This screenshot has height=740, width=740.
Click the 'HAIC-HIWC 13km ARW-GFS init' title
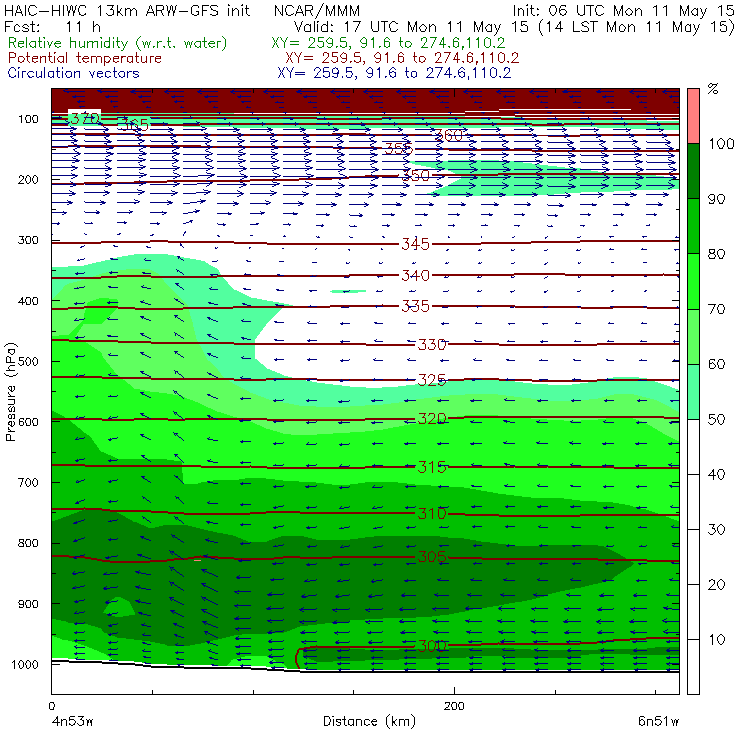(127, 11)
